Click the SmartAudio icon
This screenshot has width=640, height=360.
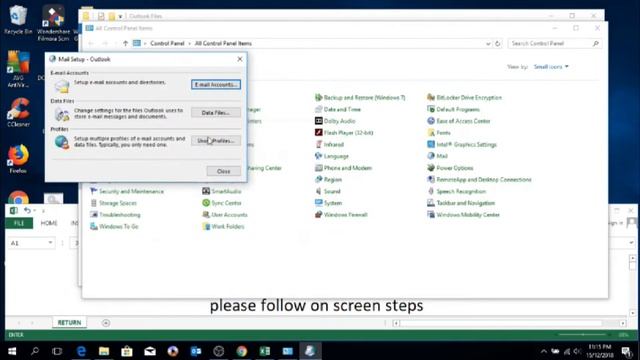click(x=206, y=191)
